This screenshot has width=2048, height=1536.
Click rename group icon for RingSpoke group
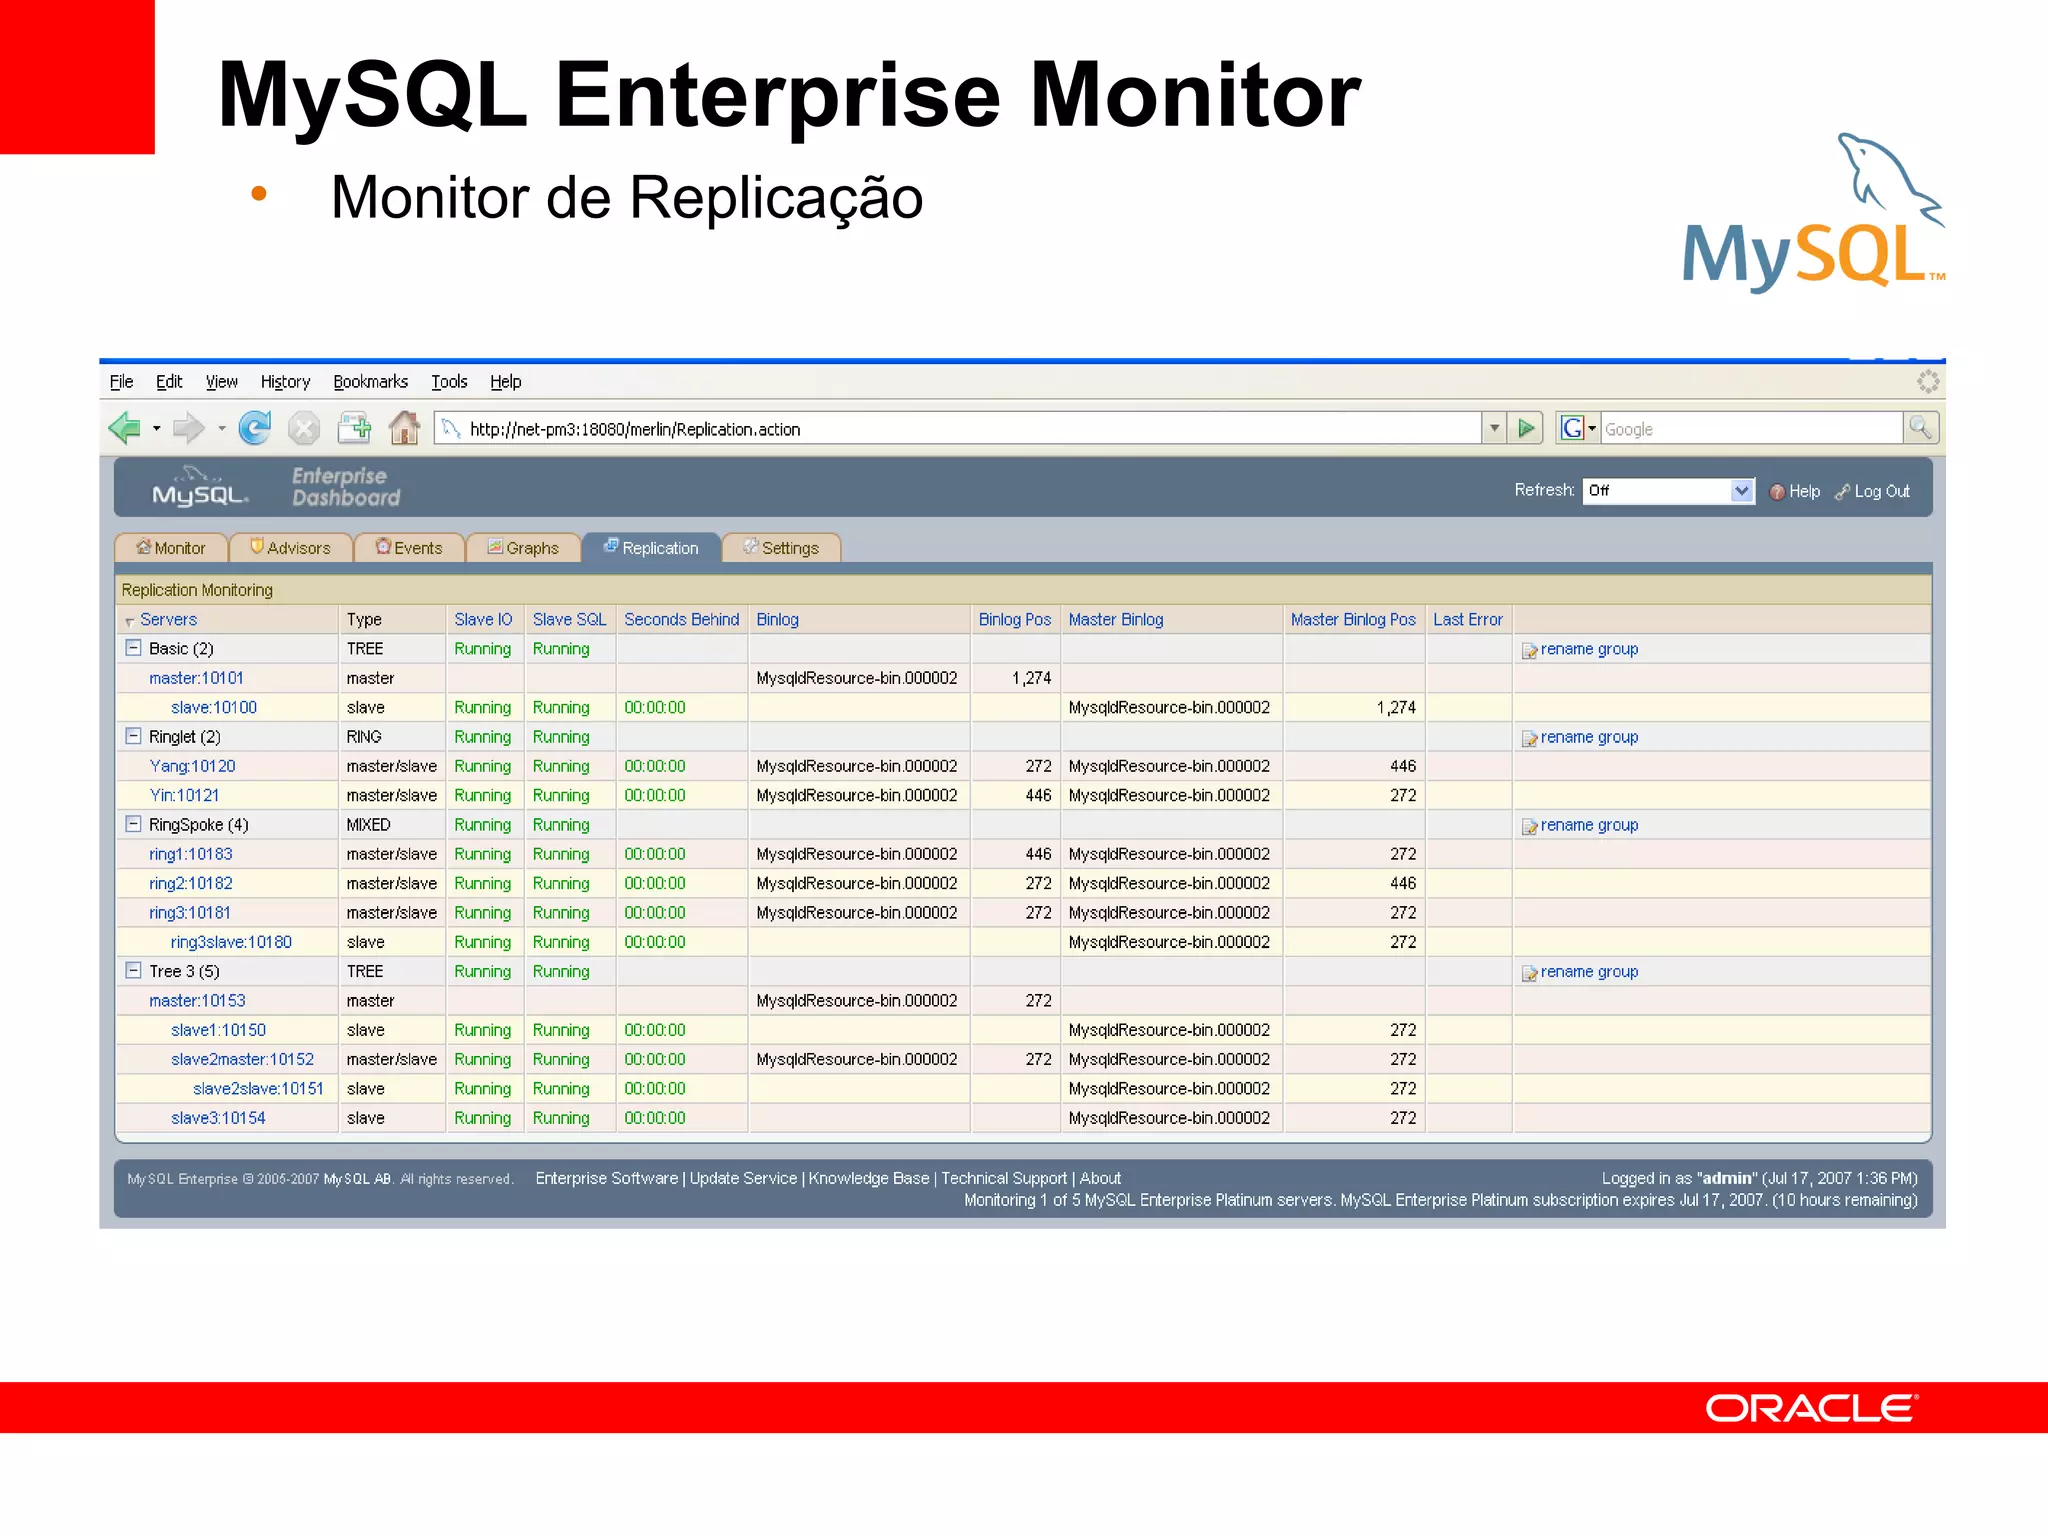pyautogui.click(x=1529, y=826)
